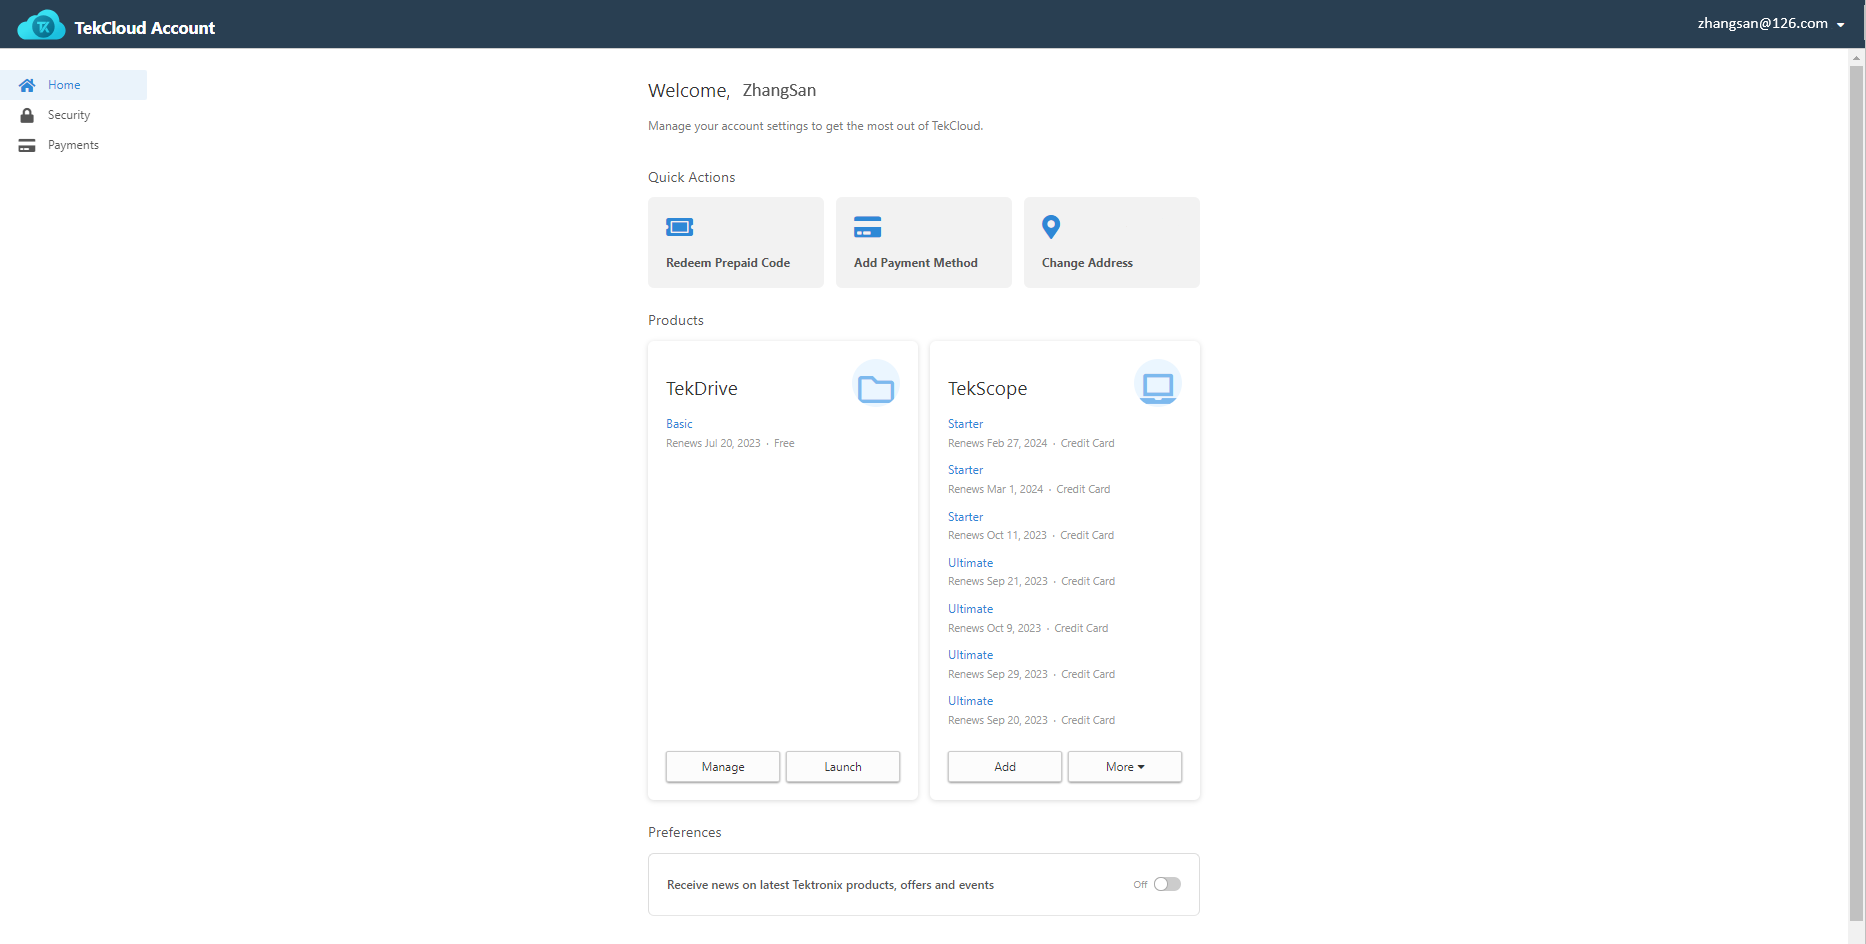
Task: Click the Preferences section heading
Action: pyautogui.click(x=684, y=832)
